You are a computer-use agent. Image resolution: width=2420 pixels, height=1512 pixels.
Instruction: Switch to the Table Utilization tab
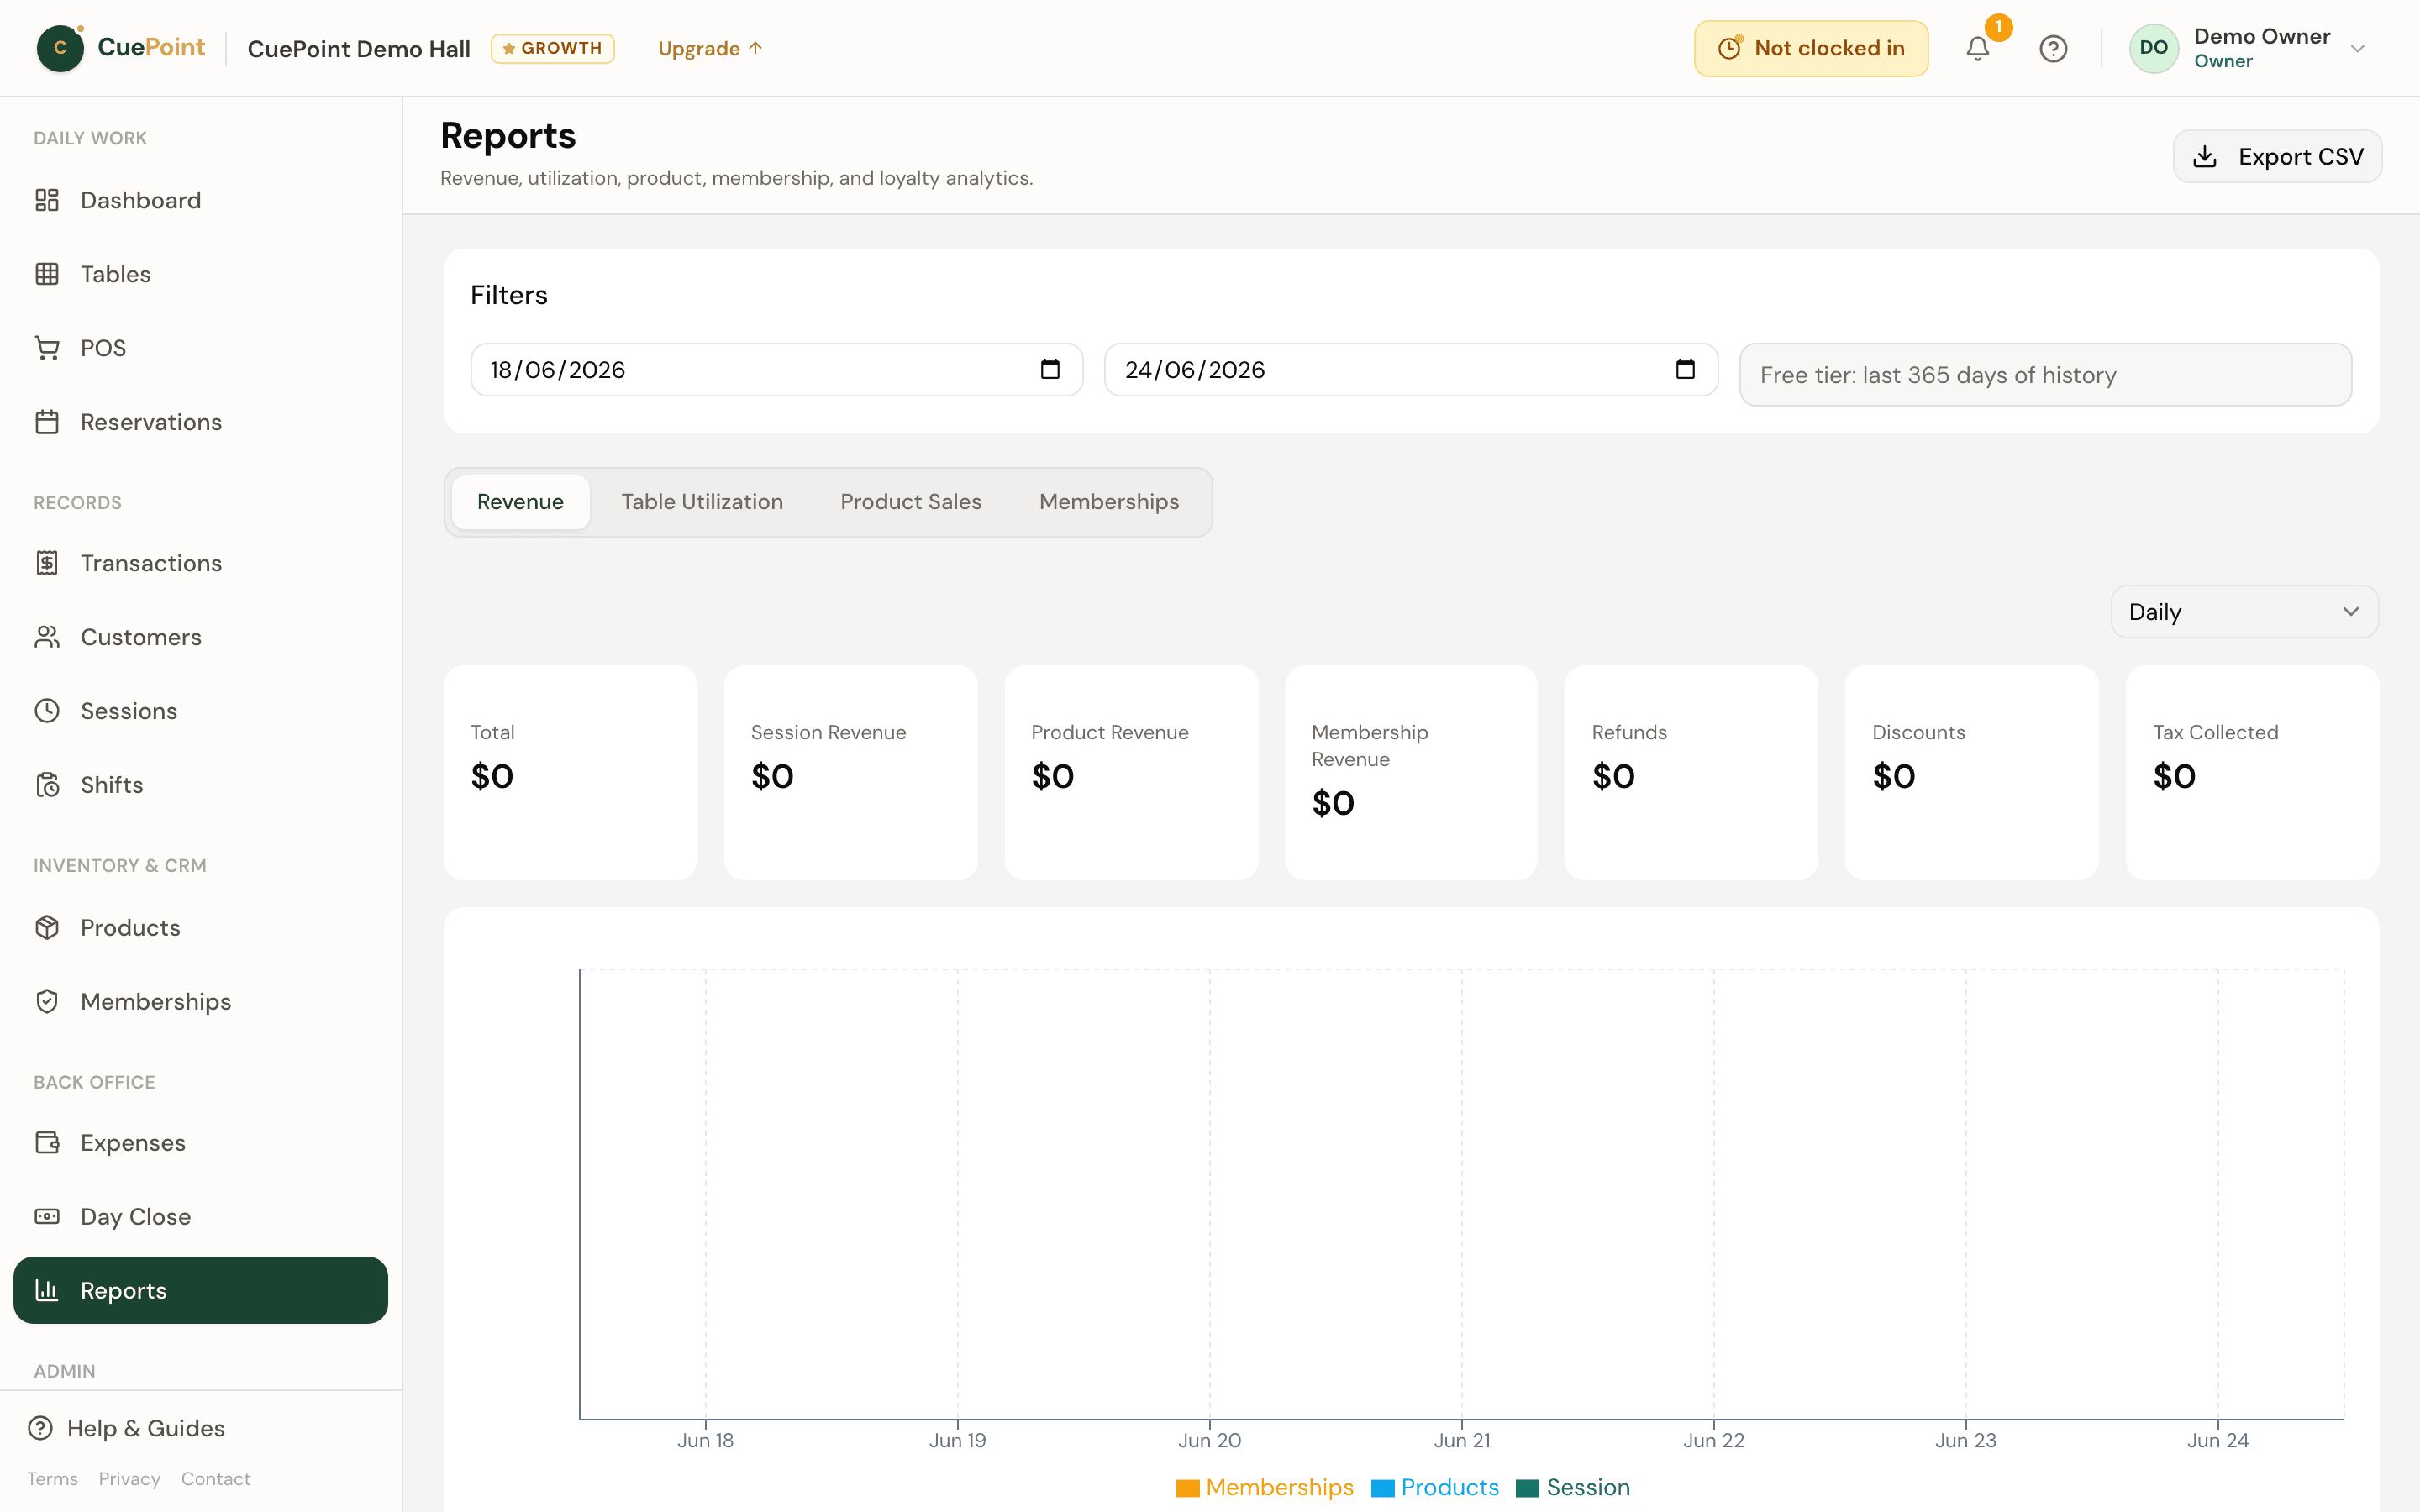click(702, 502)
